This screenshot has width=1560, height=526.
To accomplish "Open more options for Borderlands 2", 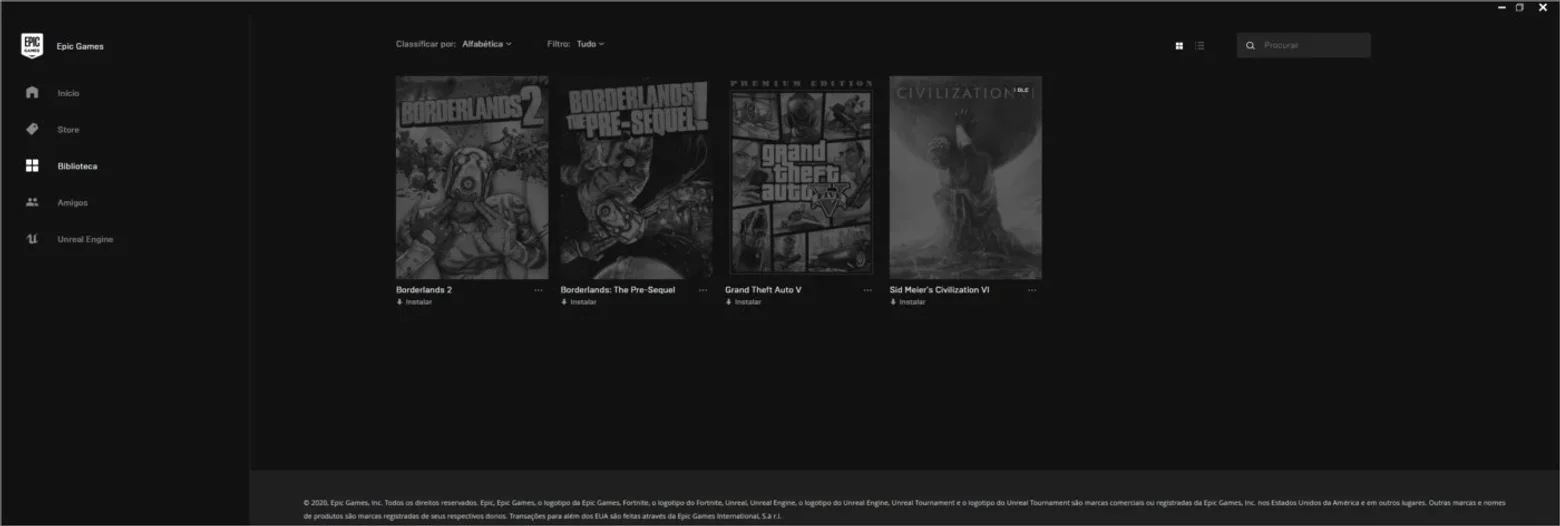I will (539, 290).
